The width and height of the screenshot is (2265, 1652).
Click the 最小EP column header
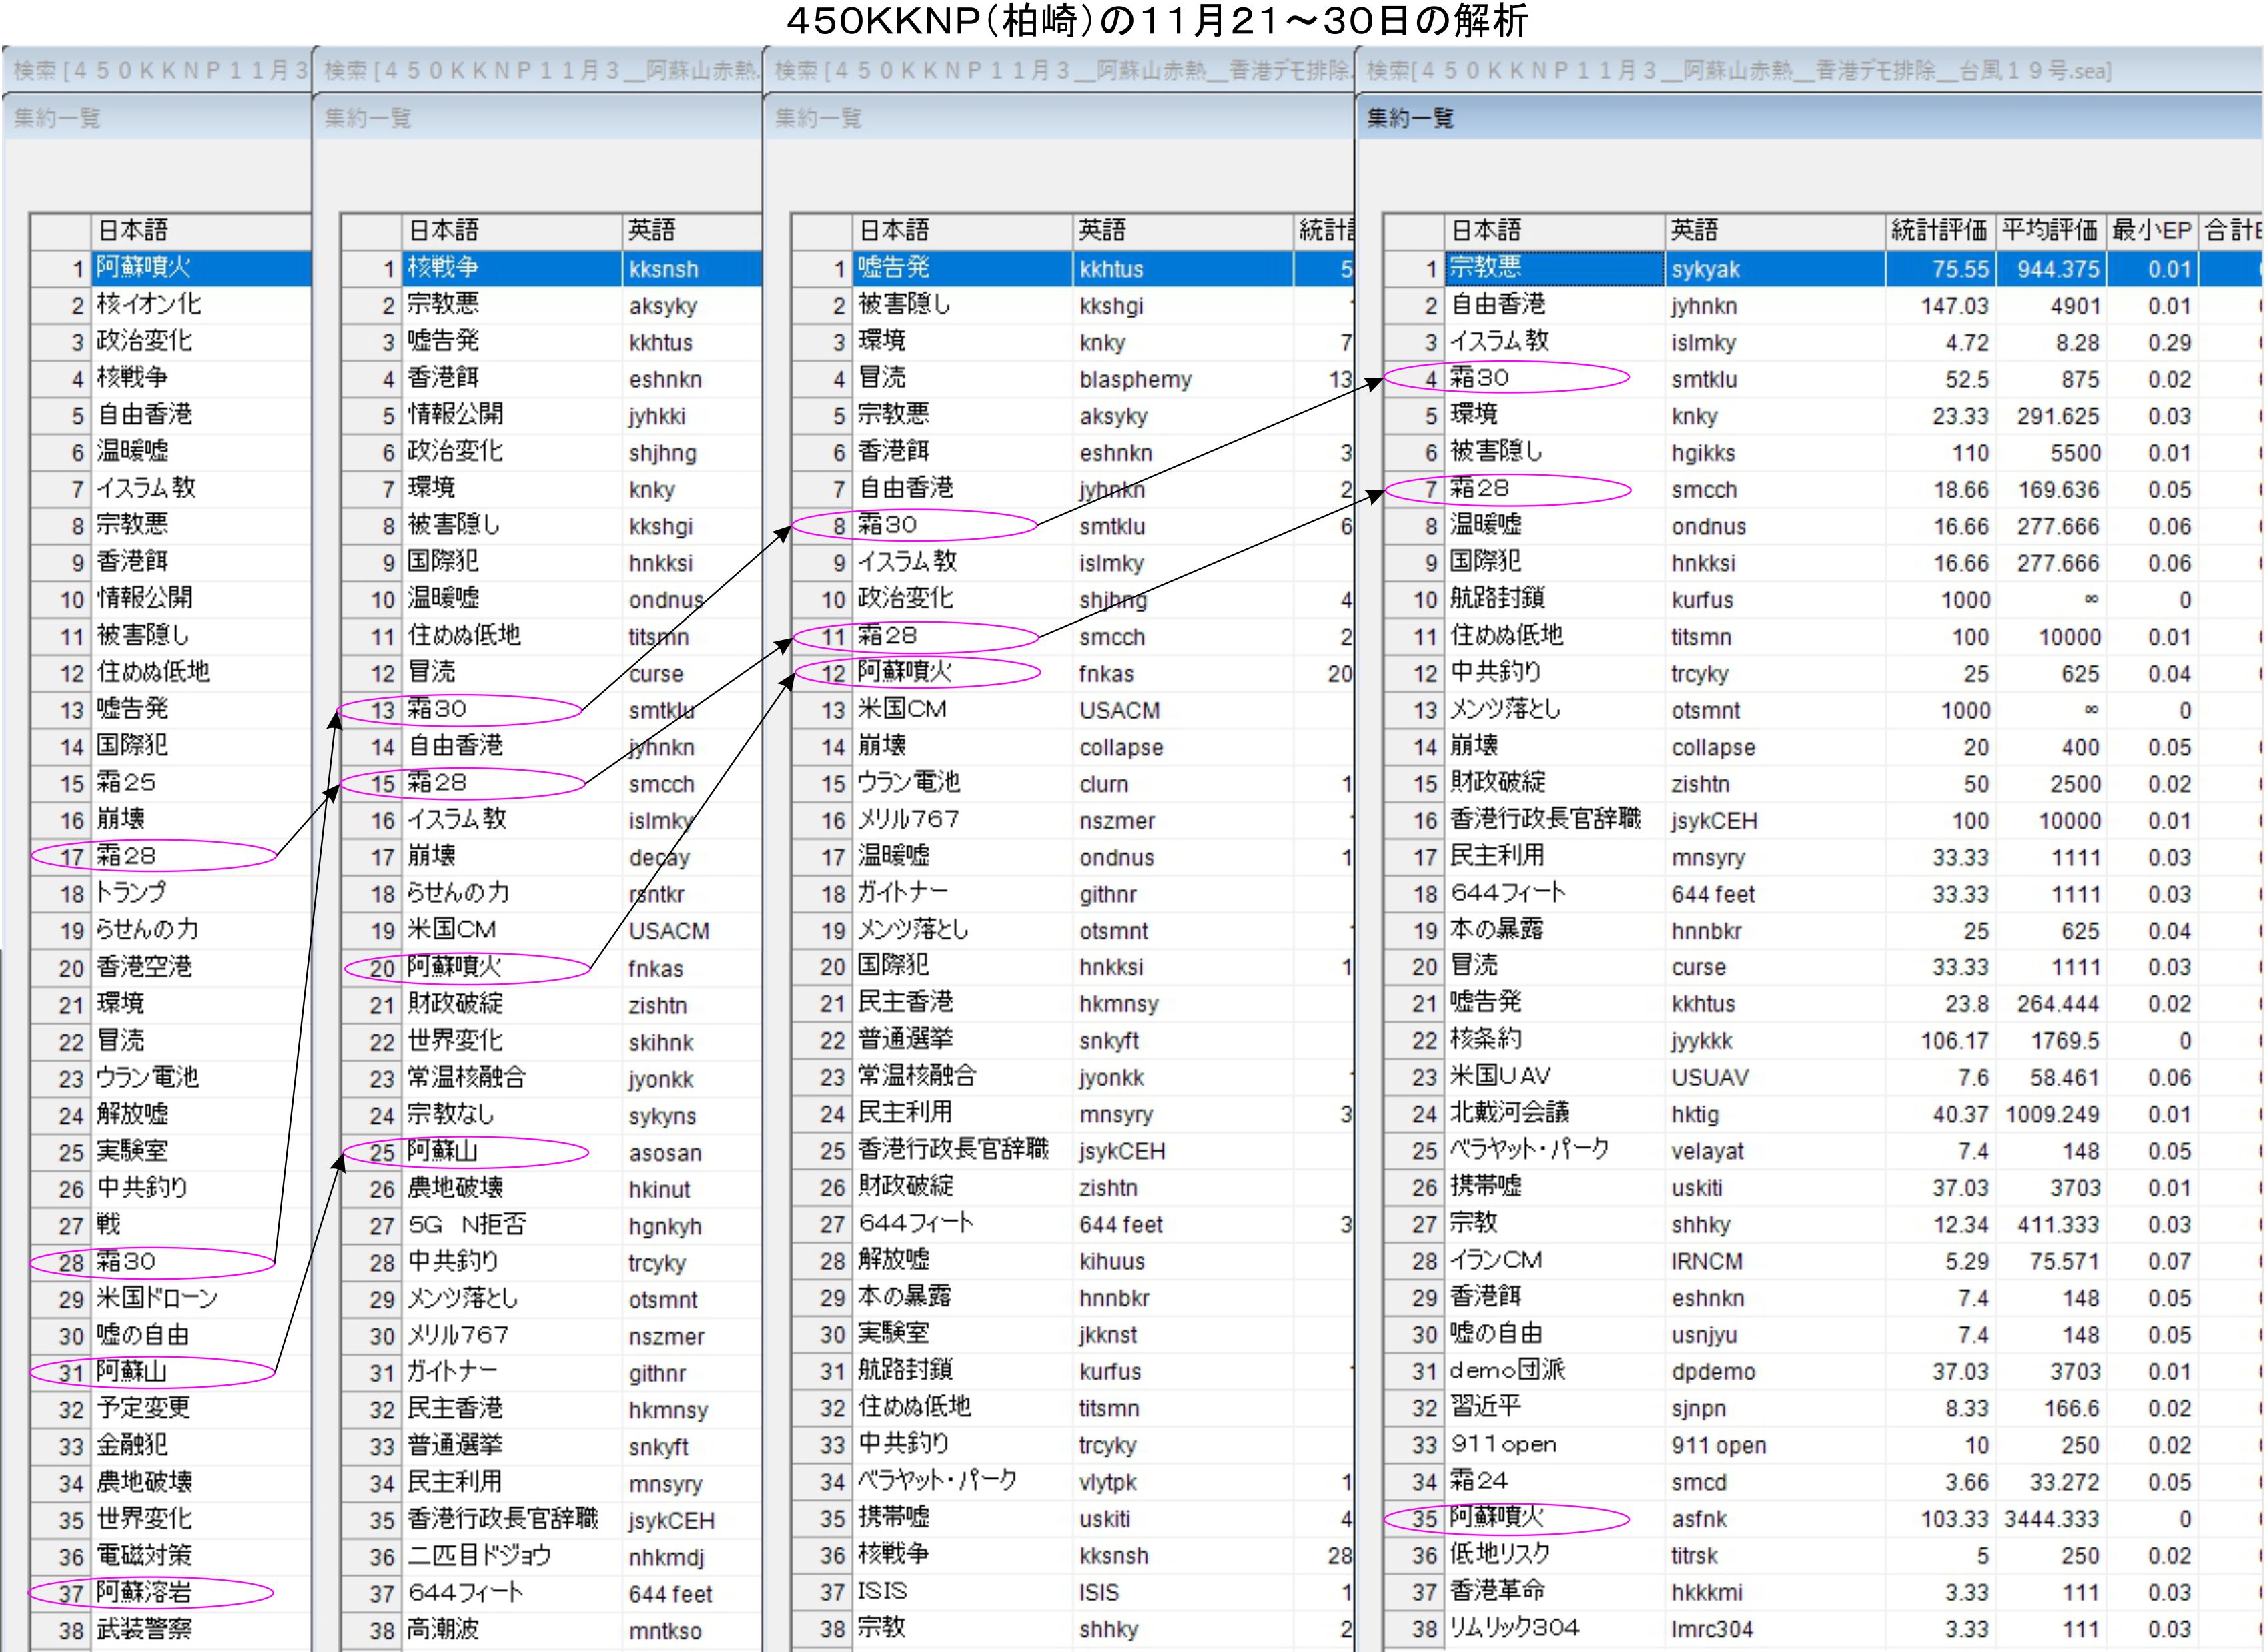(x=2151, y=231)
